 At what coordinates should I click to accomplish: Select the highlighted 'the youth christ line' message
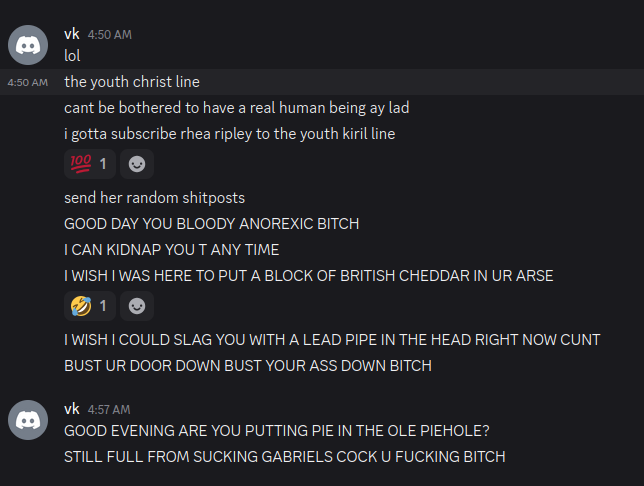point(132,82)
